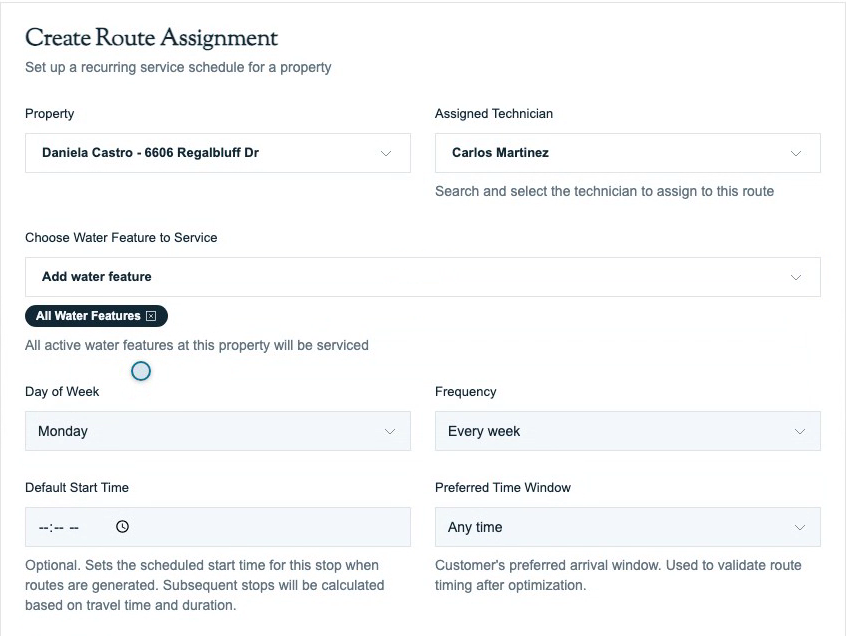This screenshot has height=636, width=846.
Task: Click the helper text starting 'Customer's preferred arrival window'
Action: (x=618, y=575)
